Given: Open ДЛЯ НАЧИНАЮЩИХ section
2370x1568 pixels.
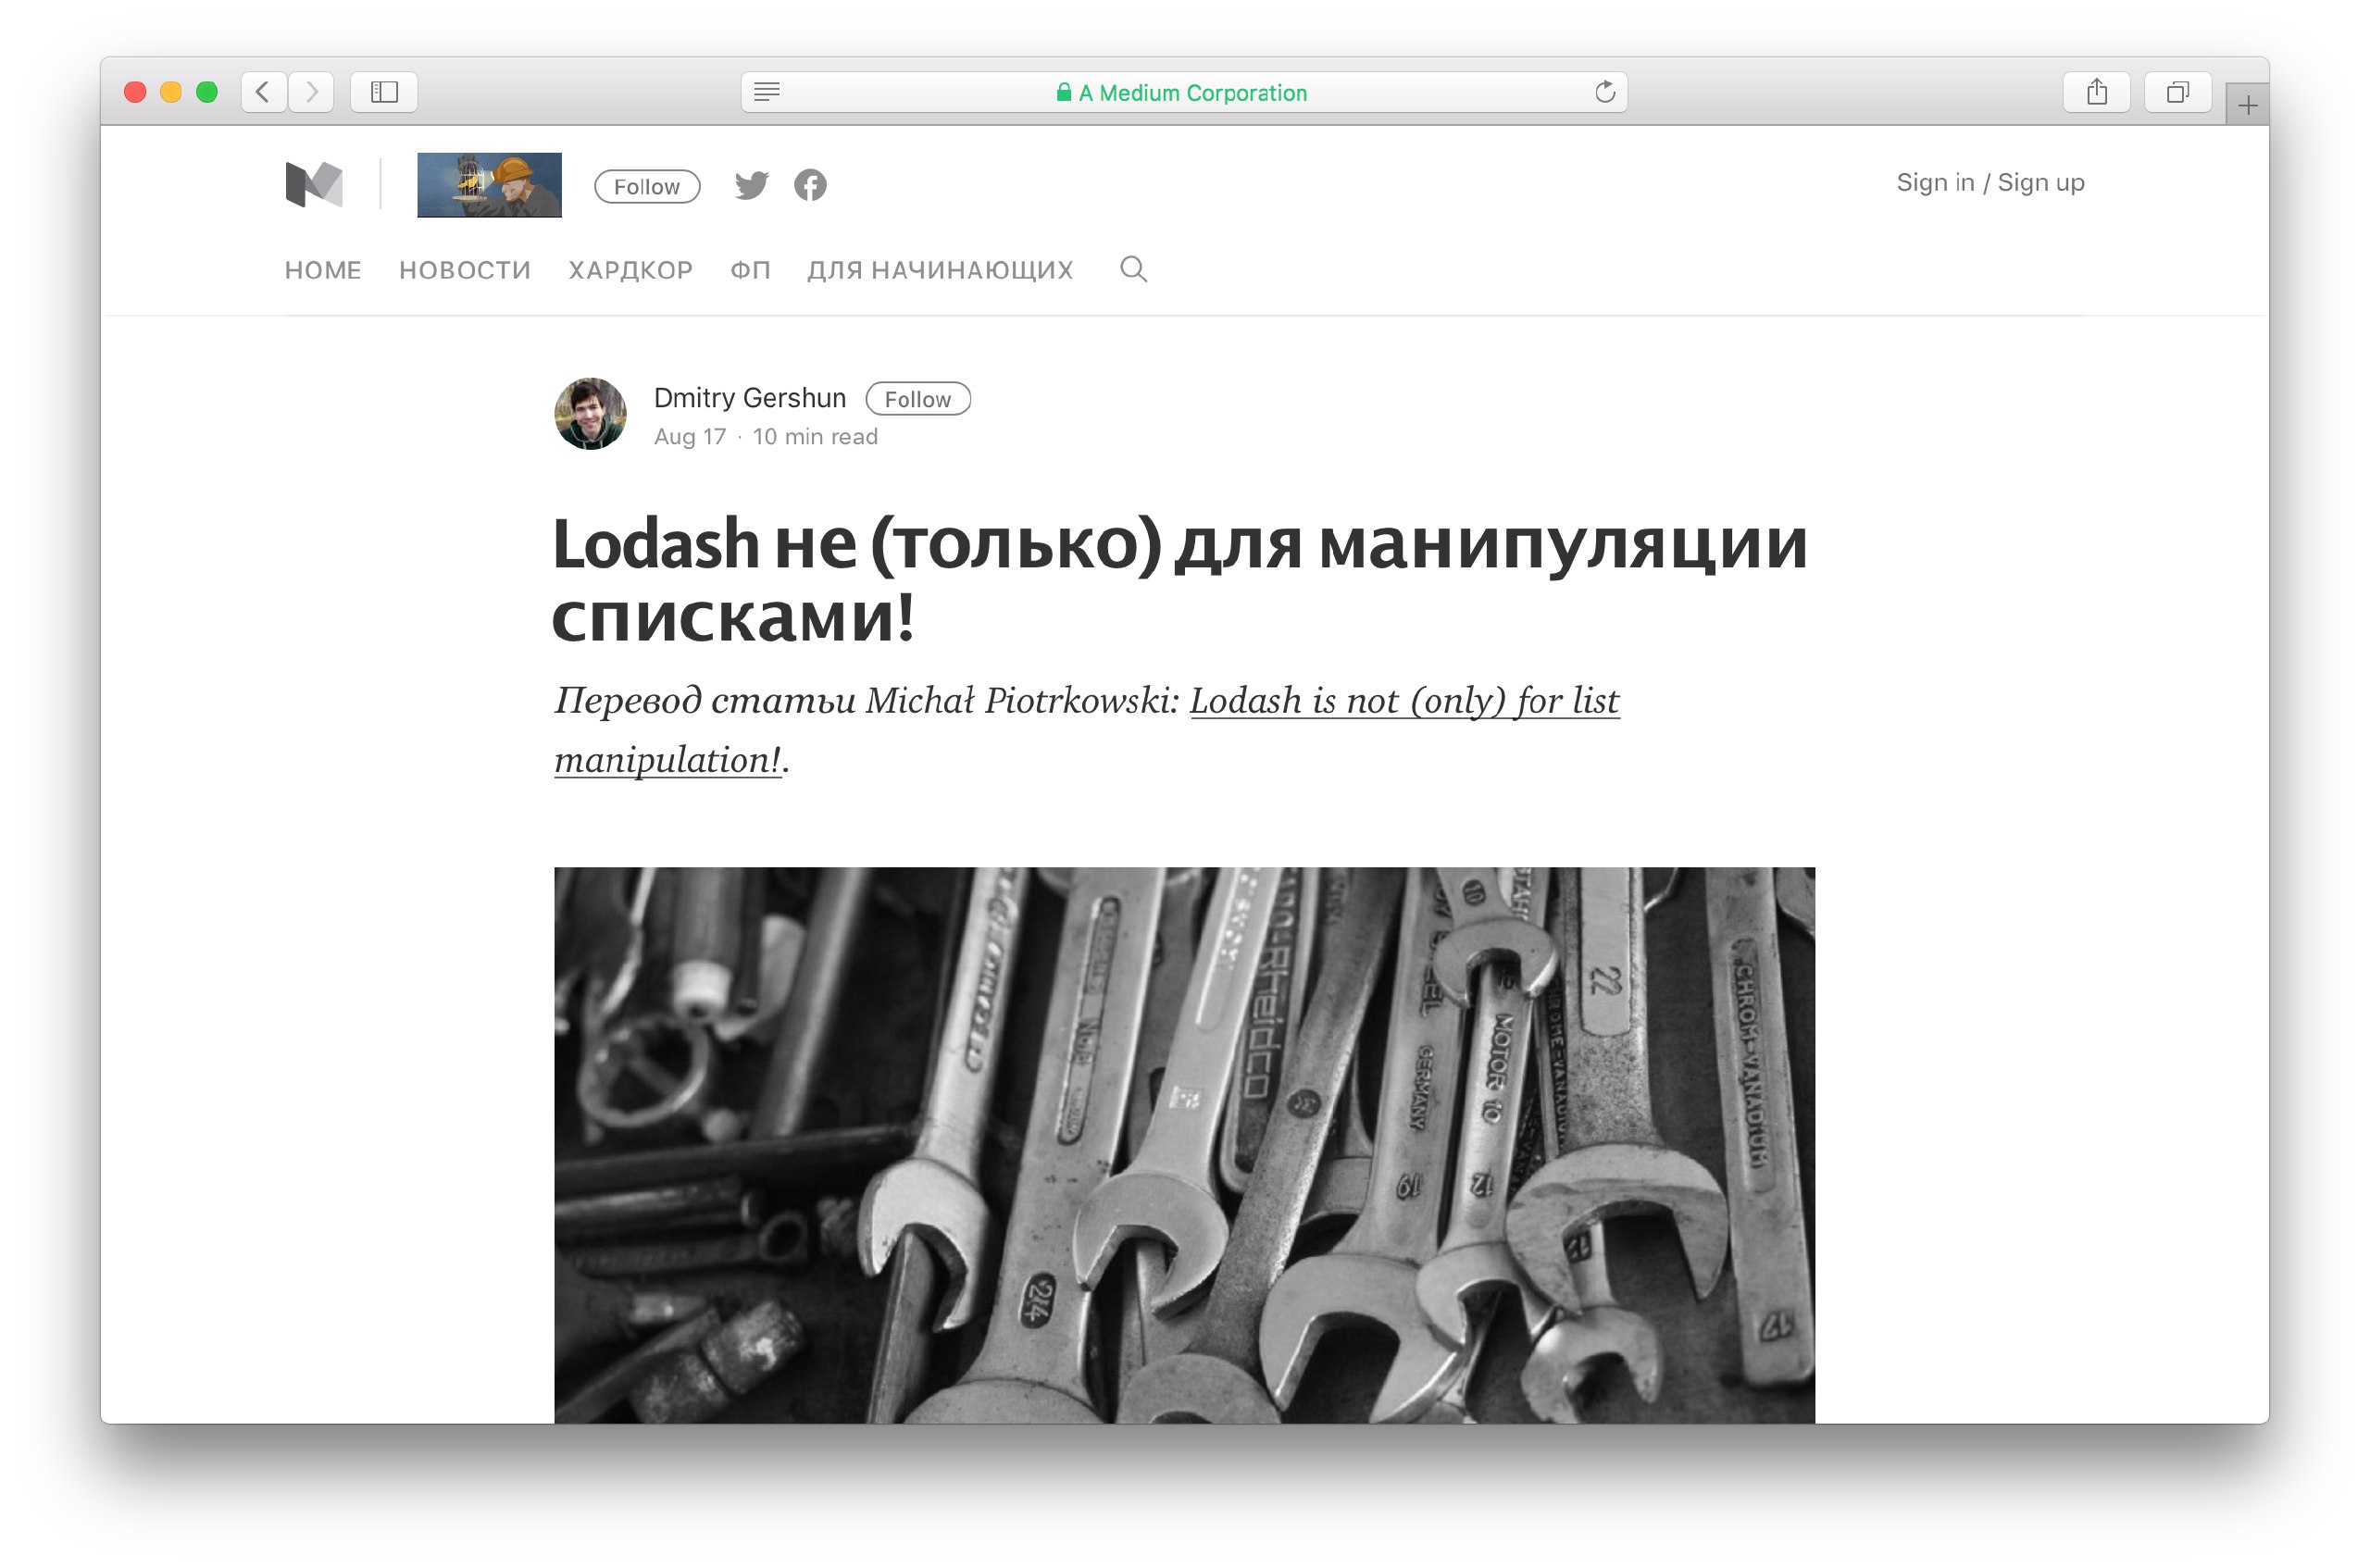Looking at the screenshot, I should 940,270.
